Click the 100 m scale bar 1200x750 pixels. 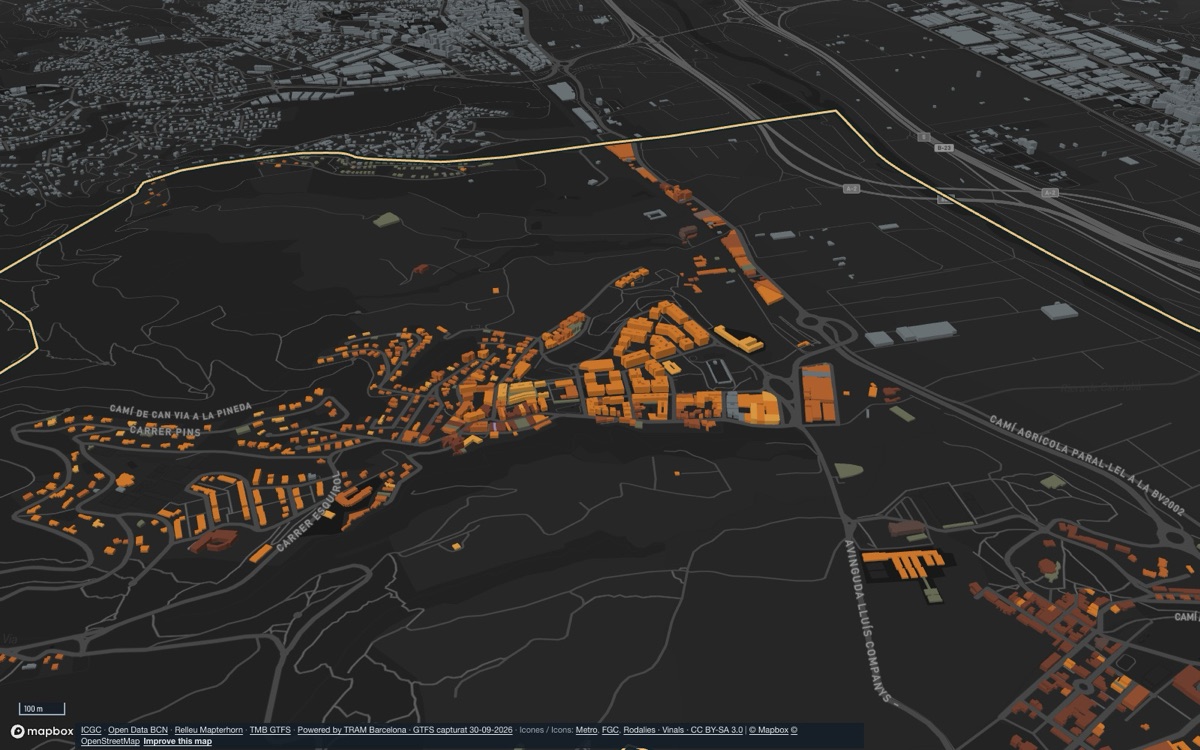(x=42, y=709)
